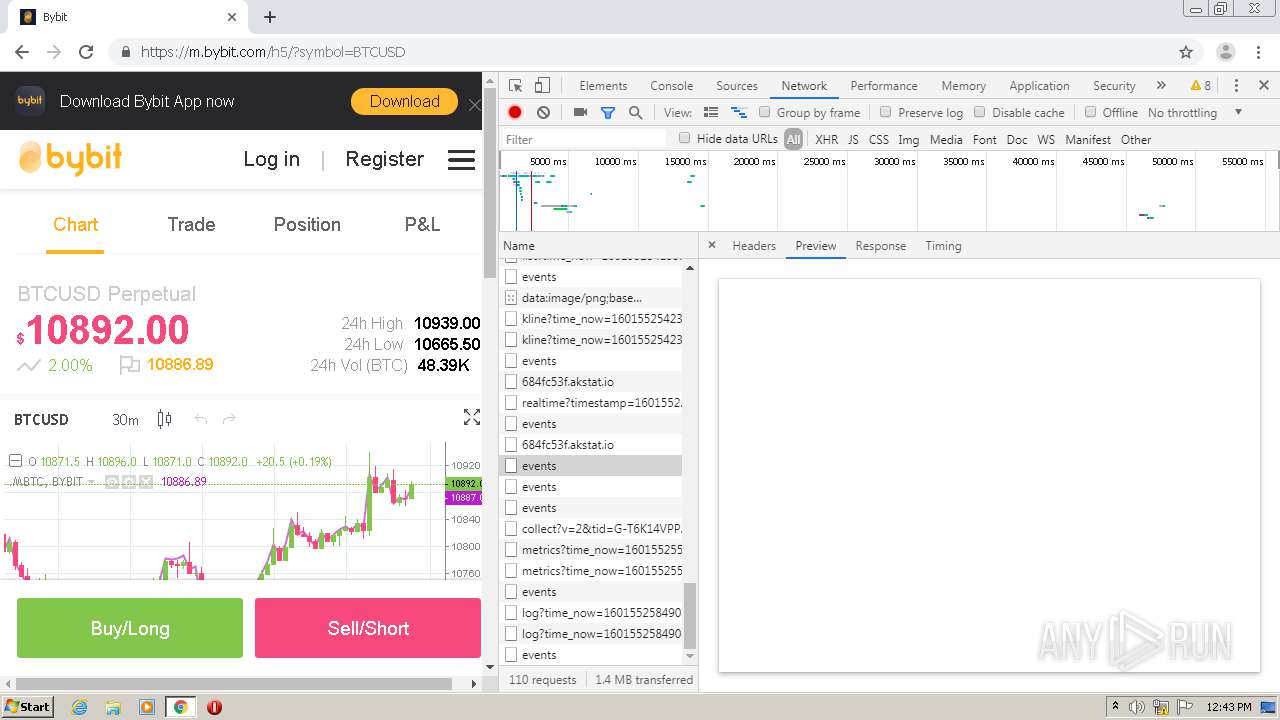This screenshot has height=720, width=1280.
Task: Tick the Offline checkbox
Action: pyautogui.click(x=1090, y=112)
